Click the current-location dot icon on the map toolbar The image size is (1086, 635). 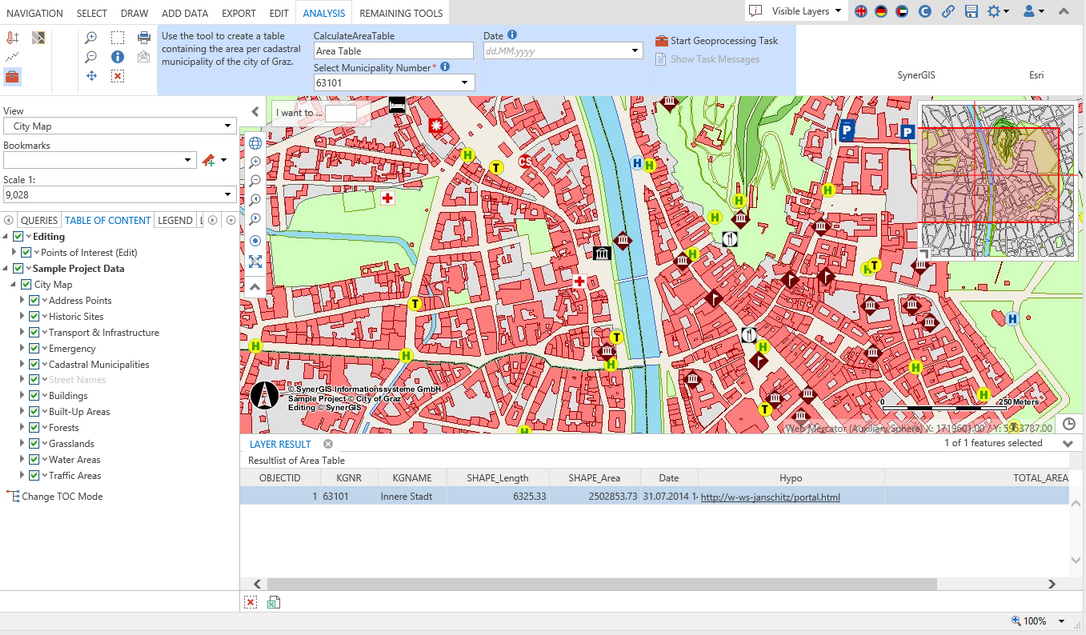pyautogui.click(x=255, y=240)
